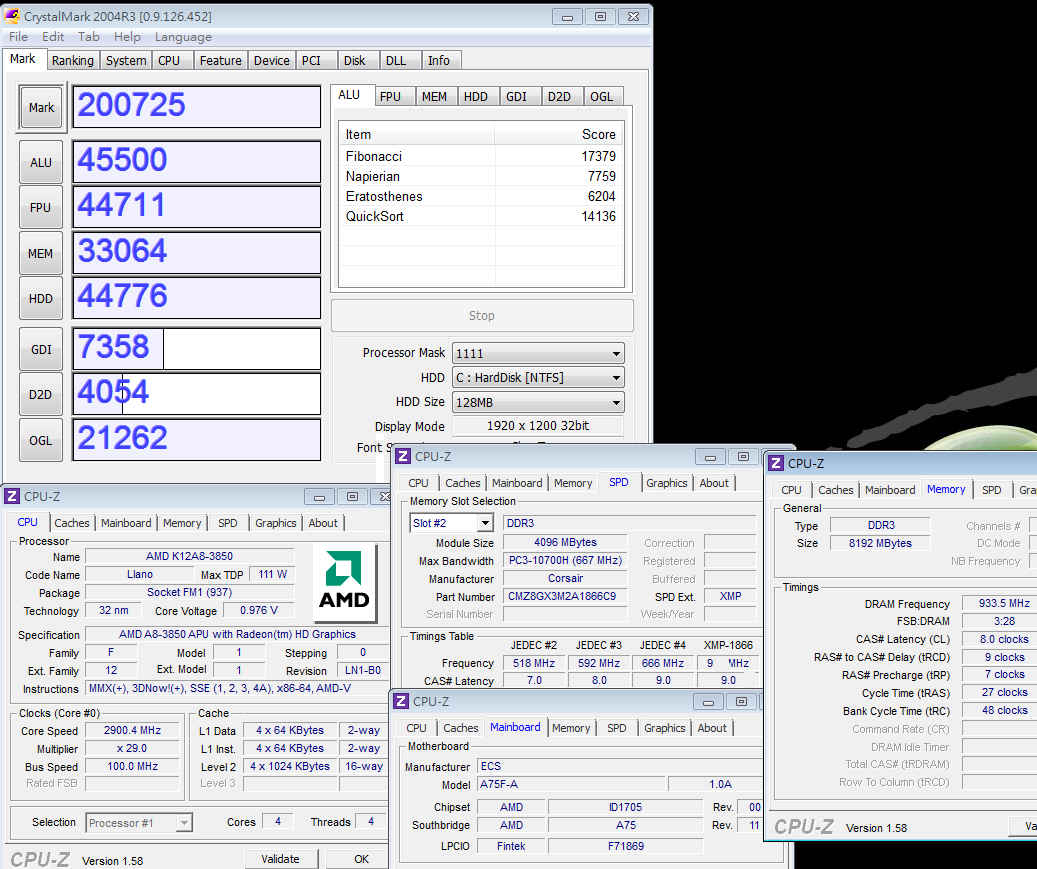Click the AMD logo in CPU-Z
This screenshot has width=1037, height=869.
[x=345, y=583]
